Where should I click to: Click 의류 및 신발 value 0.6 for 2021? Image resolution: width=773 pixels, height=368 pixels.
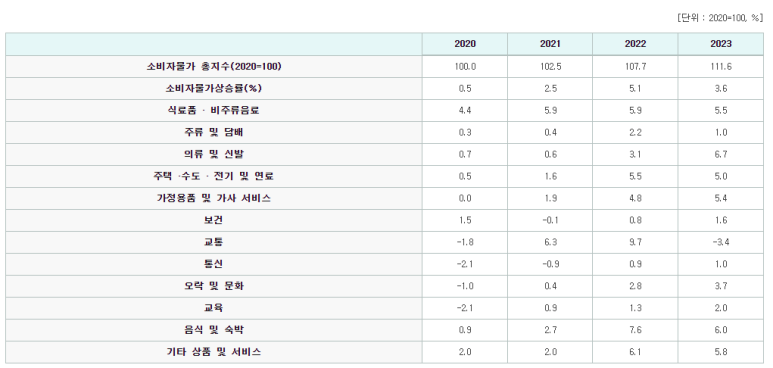(550, 154)
